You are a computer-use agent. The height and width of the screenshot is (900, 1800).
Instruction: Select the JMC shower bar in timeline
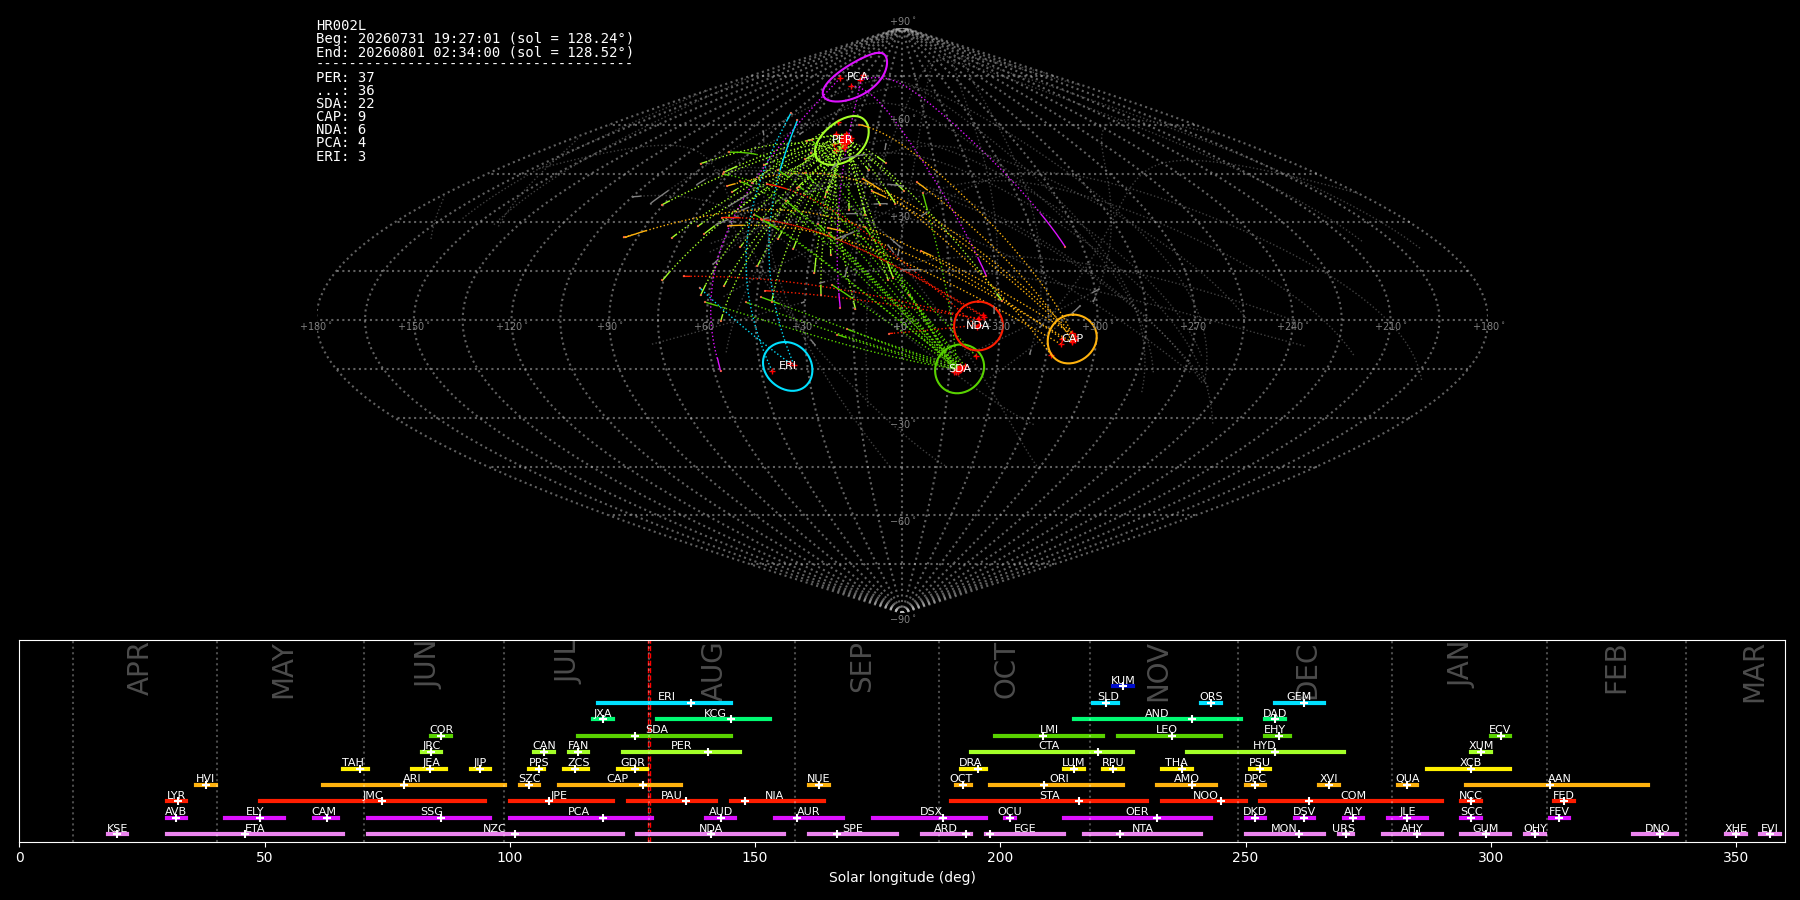click(372, 801)
